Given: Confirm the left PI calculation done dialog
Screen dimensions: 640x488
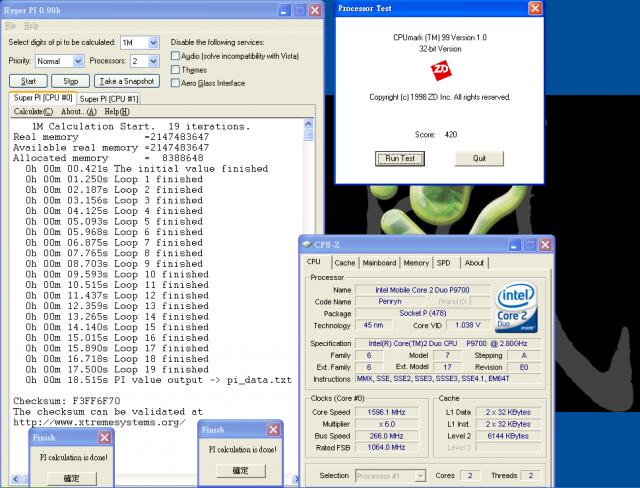Looking at the screenshot, I should (72, 478).
